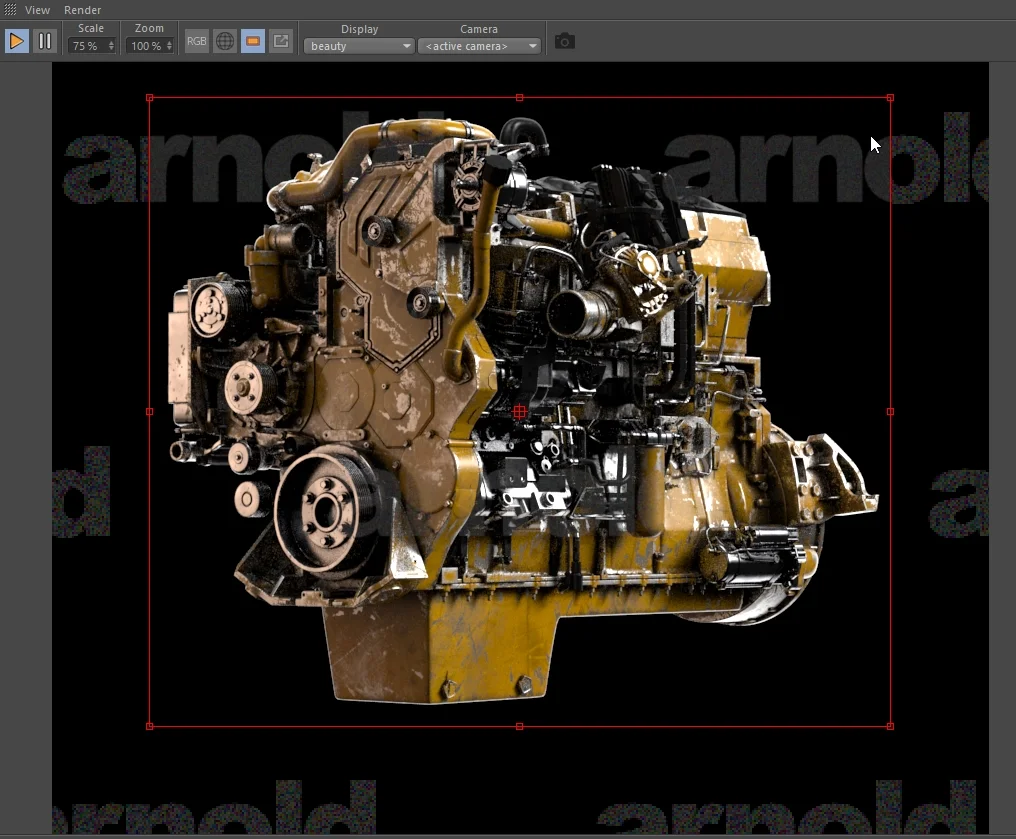Click the globe color-space icon
The width and height of the screenshot is (1016, 839).
click(225, 41)
